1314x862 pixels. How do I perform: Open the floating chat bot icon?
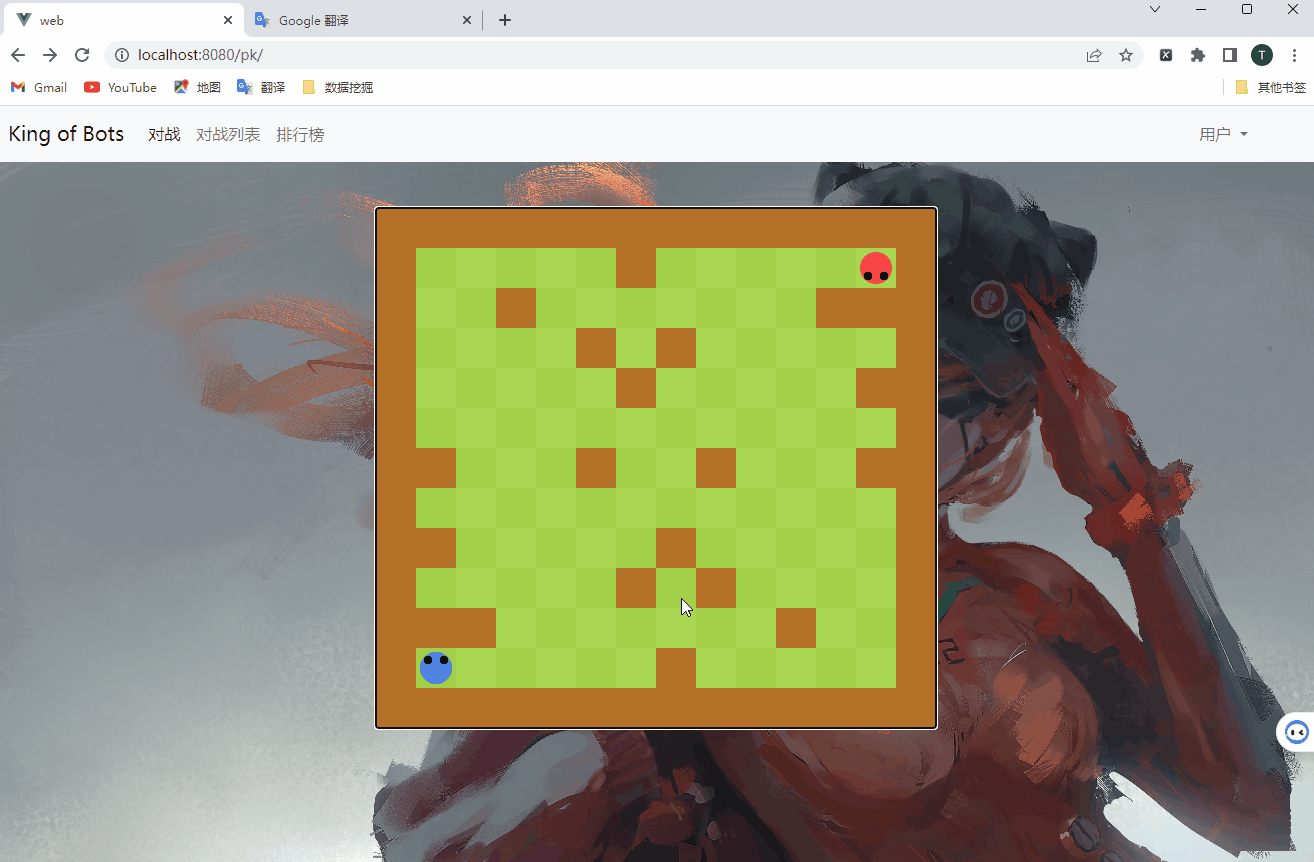[x=1297, y=732]
